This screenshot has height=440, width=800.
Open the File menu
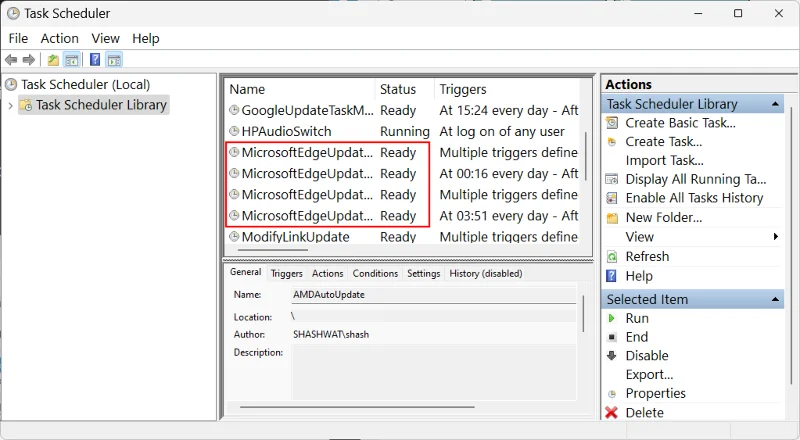[18, 38]
